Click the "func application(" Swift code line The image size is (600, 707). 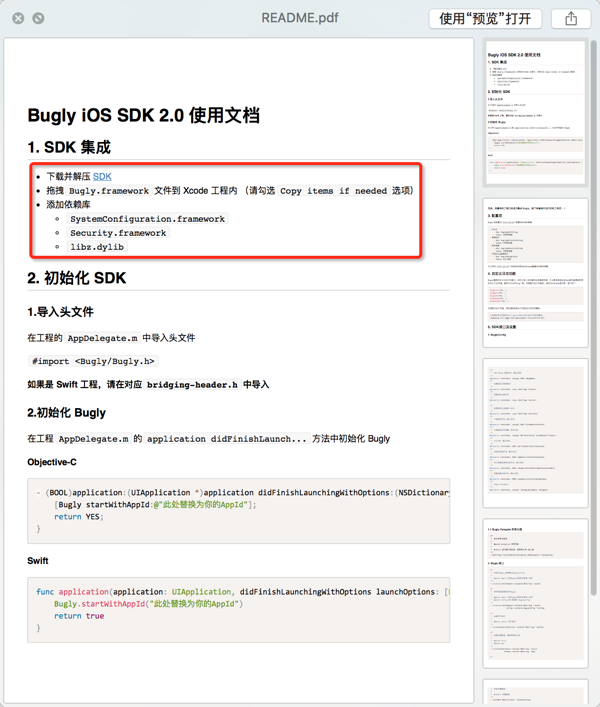[243, 592]
